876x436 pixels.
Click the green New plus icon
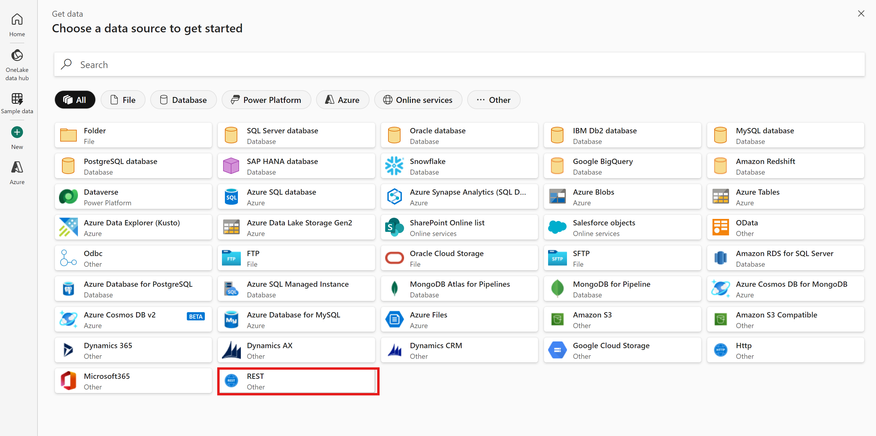tap(17, 132)
